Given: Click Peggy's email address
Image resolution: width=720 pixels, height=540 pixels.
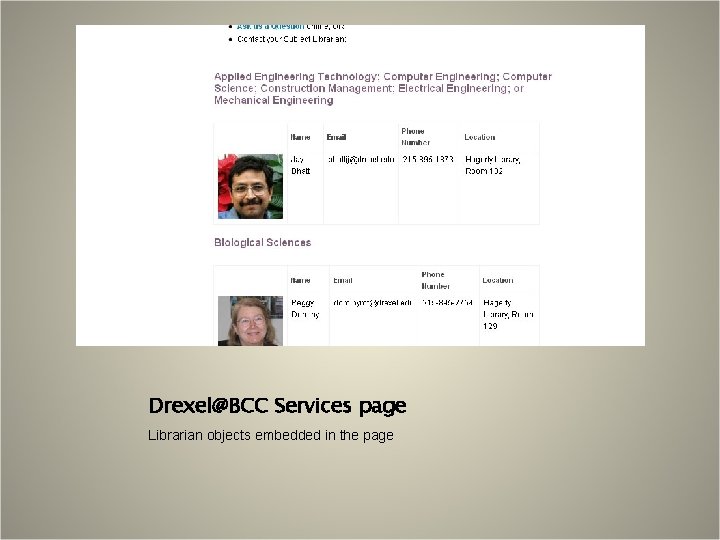Looking at the screenshot, I should pyautogui.click(x=372, y=303).
